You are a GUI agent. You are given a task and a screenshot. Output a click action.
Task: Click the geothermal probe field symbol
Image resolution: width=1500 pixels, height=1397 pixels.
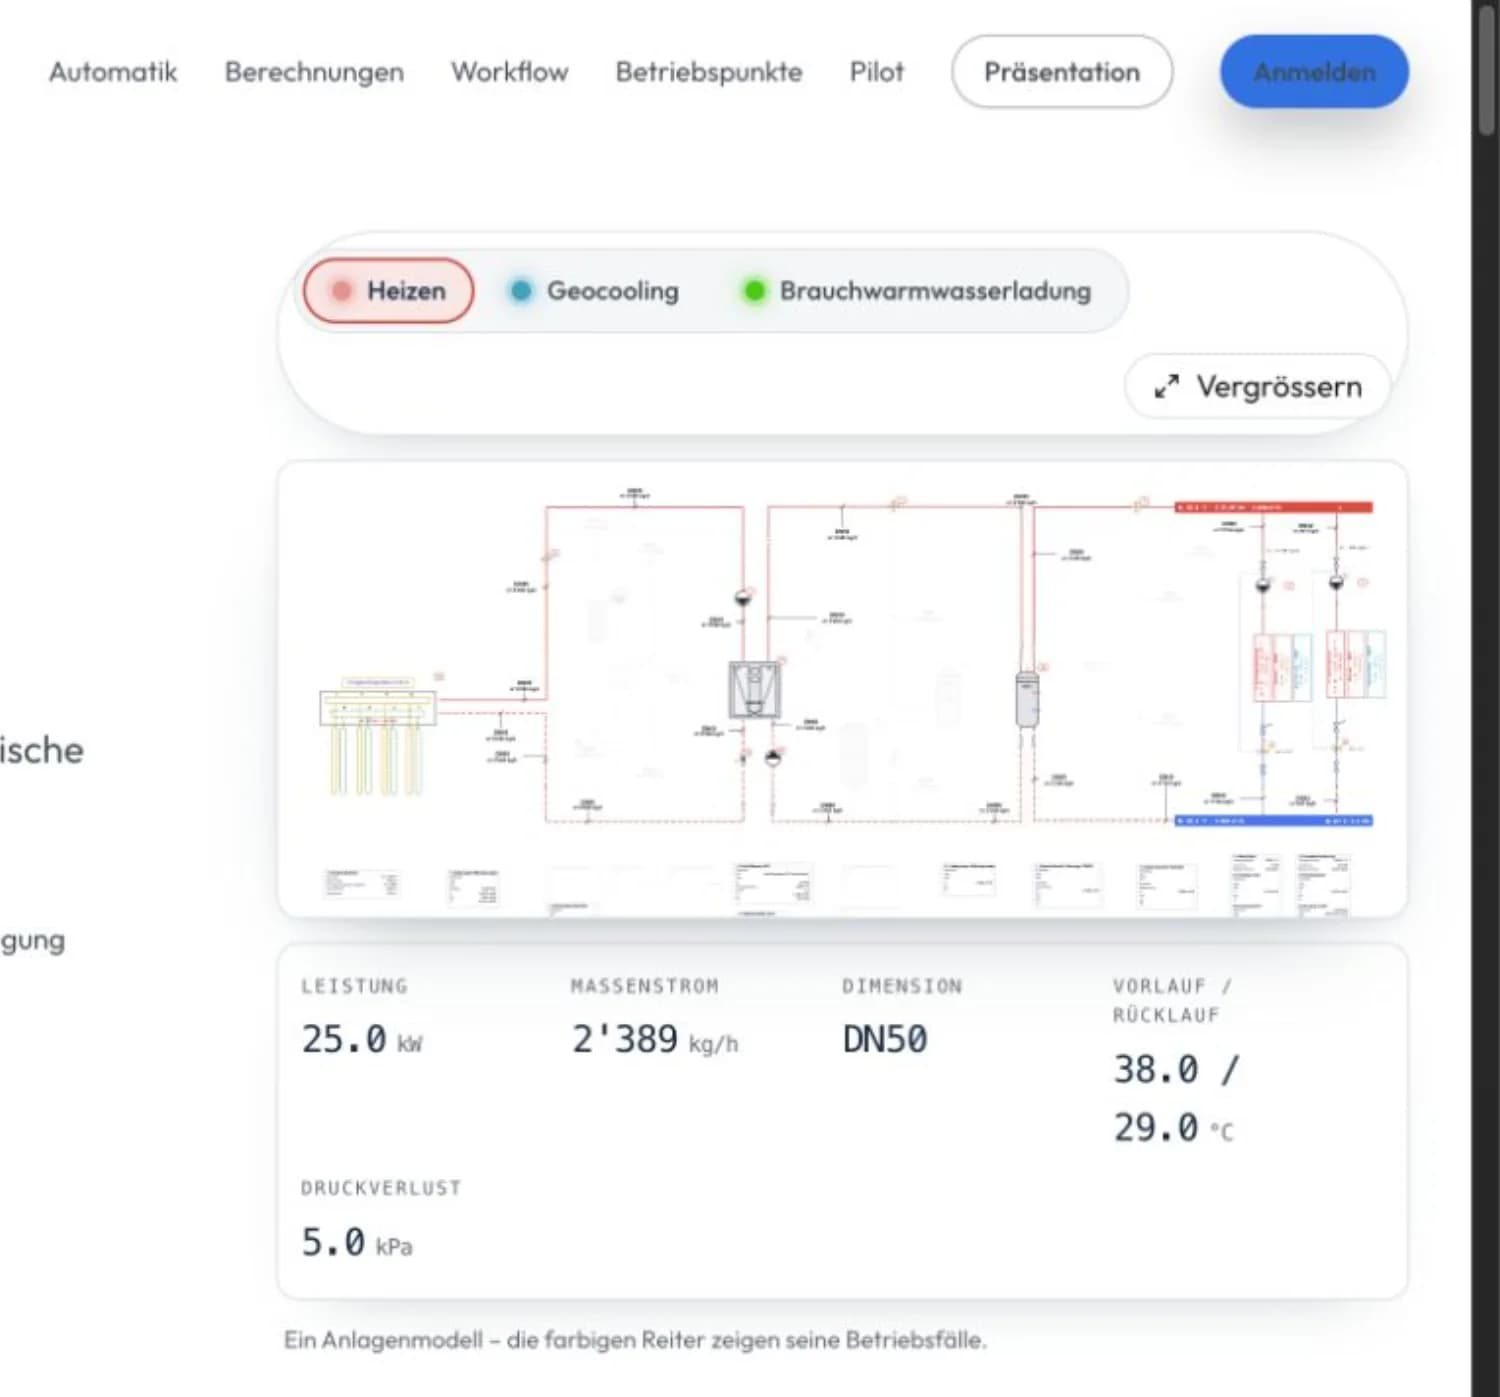coord(378,738)
